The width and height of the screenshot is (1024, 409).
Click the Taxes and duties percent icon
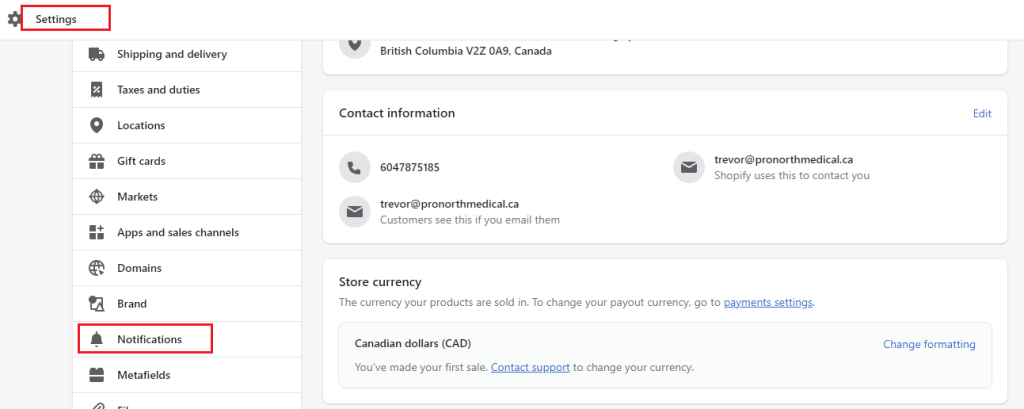click(x=97, y=90)
